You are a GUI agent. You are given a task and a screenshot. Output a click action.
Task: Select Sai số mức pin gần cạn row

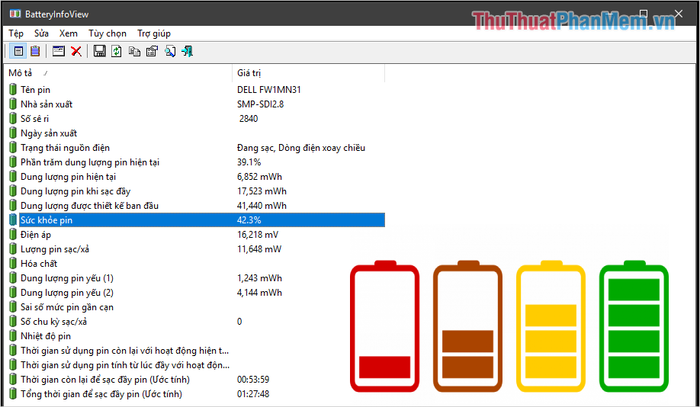[x=196, y=307]
